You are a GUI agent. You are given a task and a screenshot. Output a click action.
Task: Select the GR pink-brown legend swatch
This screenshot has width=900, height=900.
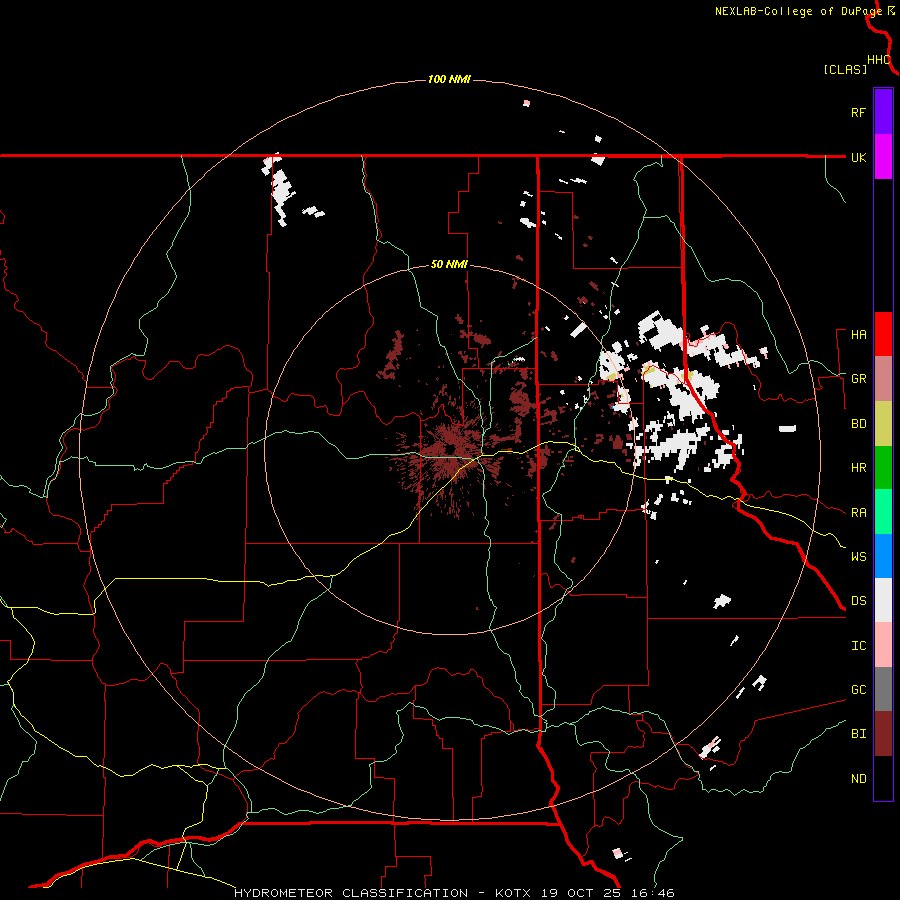tap(883, 378)
